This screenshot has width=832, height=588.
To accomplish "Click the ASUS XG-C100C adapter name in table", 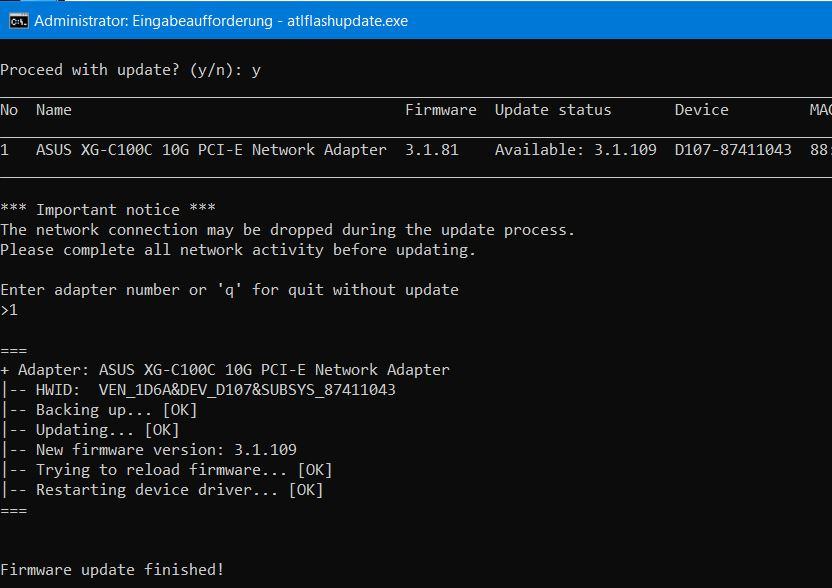I will tap(211, 150).
